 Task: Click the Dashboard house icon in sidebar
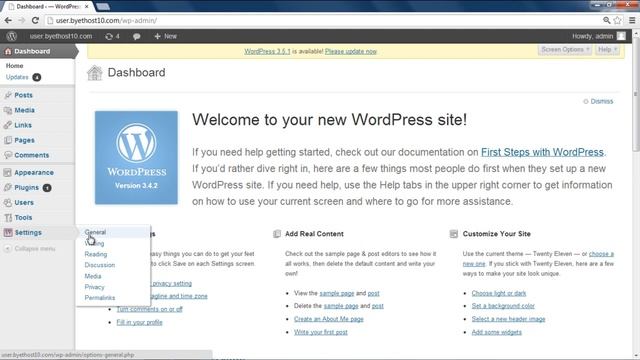click(7, 51)
